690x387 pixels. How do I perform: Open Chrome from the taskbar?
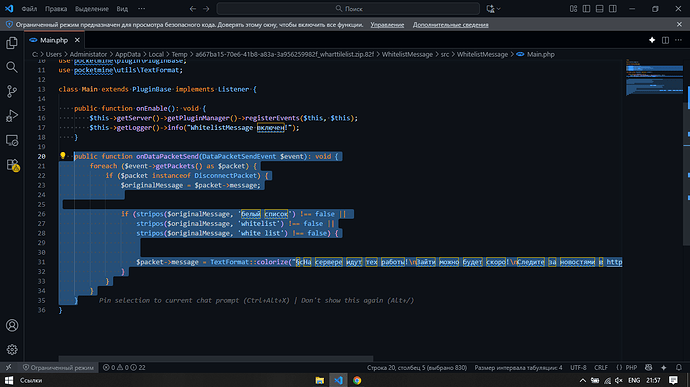click(x=357, y=380)
